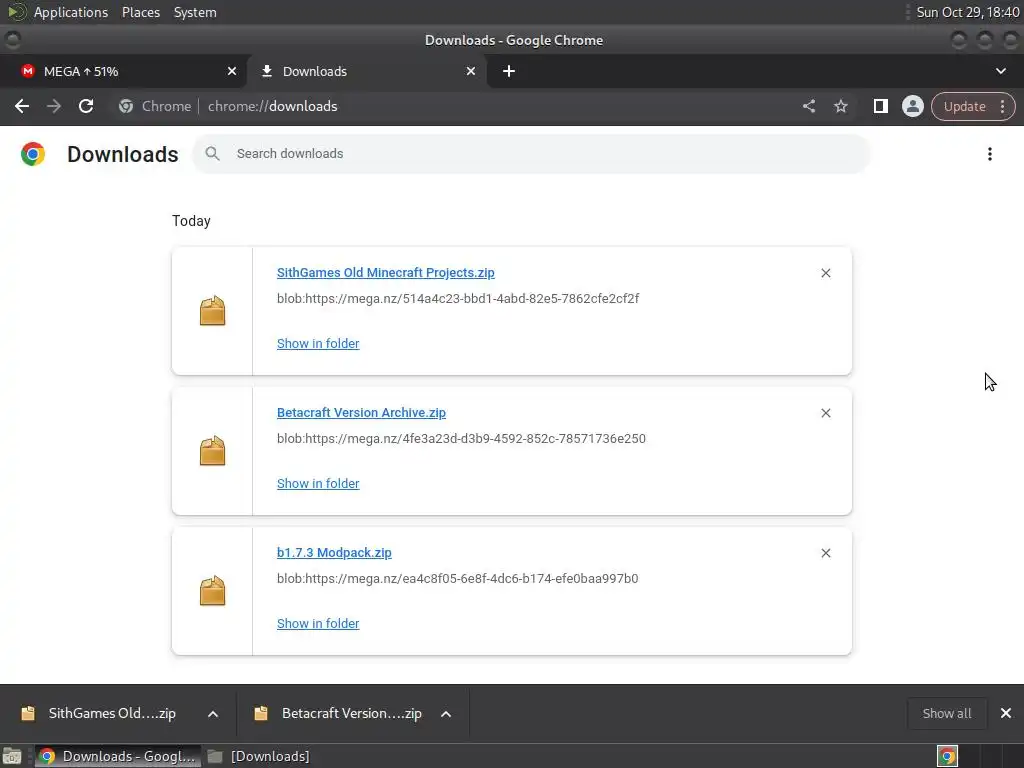Close the download shelf
Viewport: 1024px width, 768px height.
[1006, 713]
